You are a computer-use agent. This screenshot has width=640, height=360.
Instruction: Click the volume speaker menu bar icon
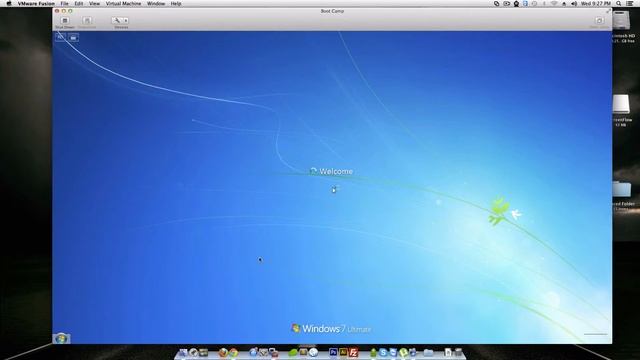574,4
